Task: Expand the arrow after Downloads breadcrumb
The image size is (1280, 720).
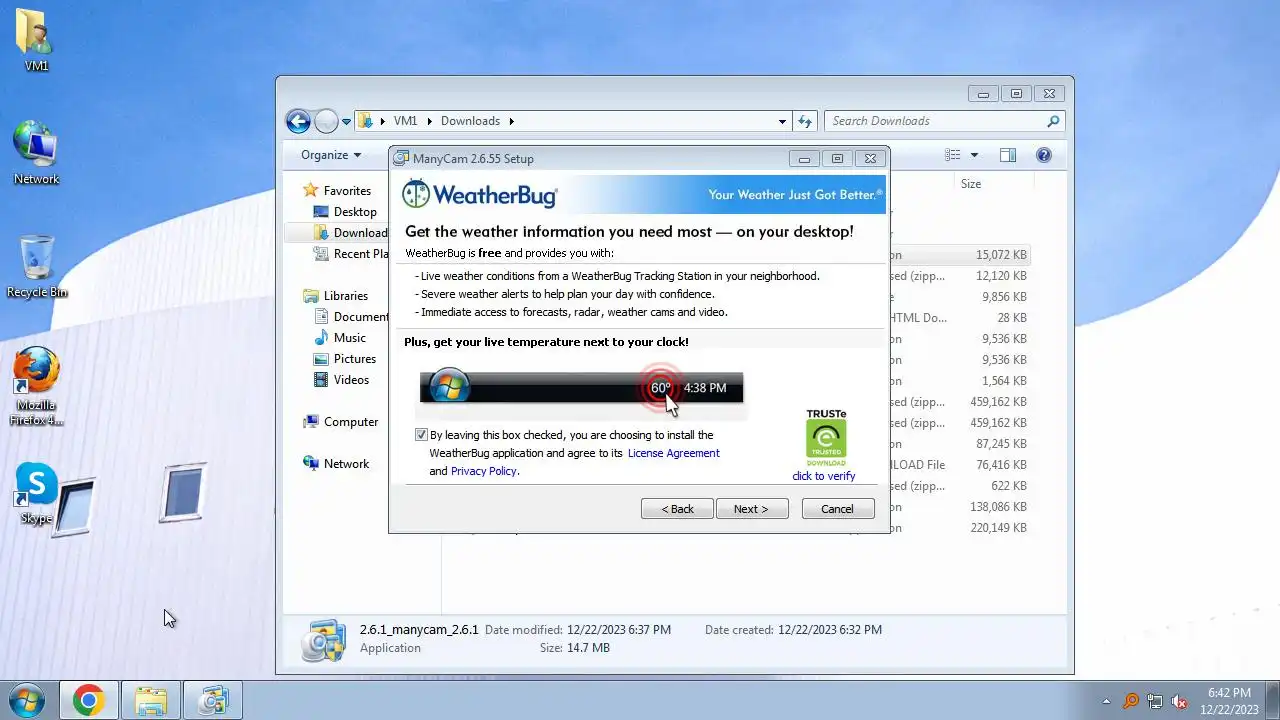Action: pos(512,121)
